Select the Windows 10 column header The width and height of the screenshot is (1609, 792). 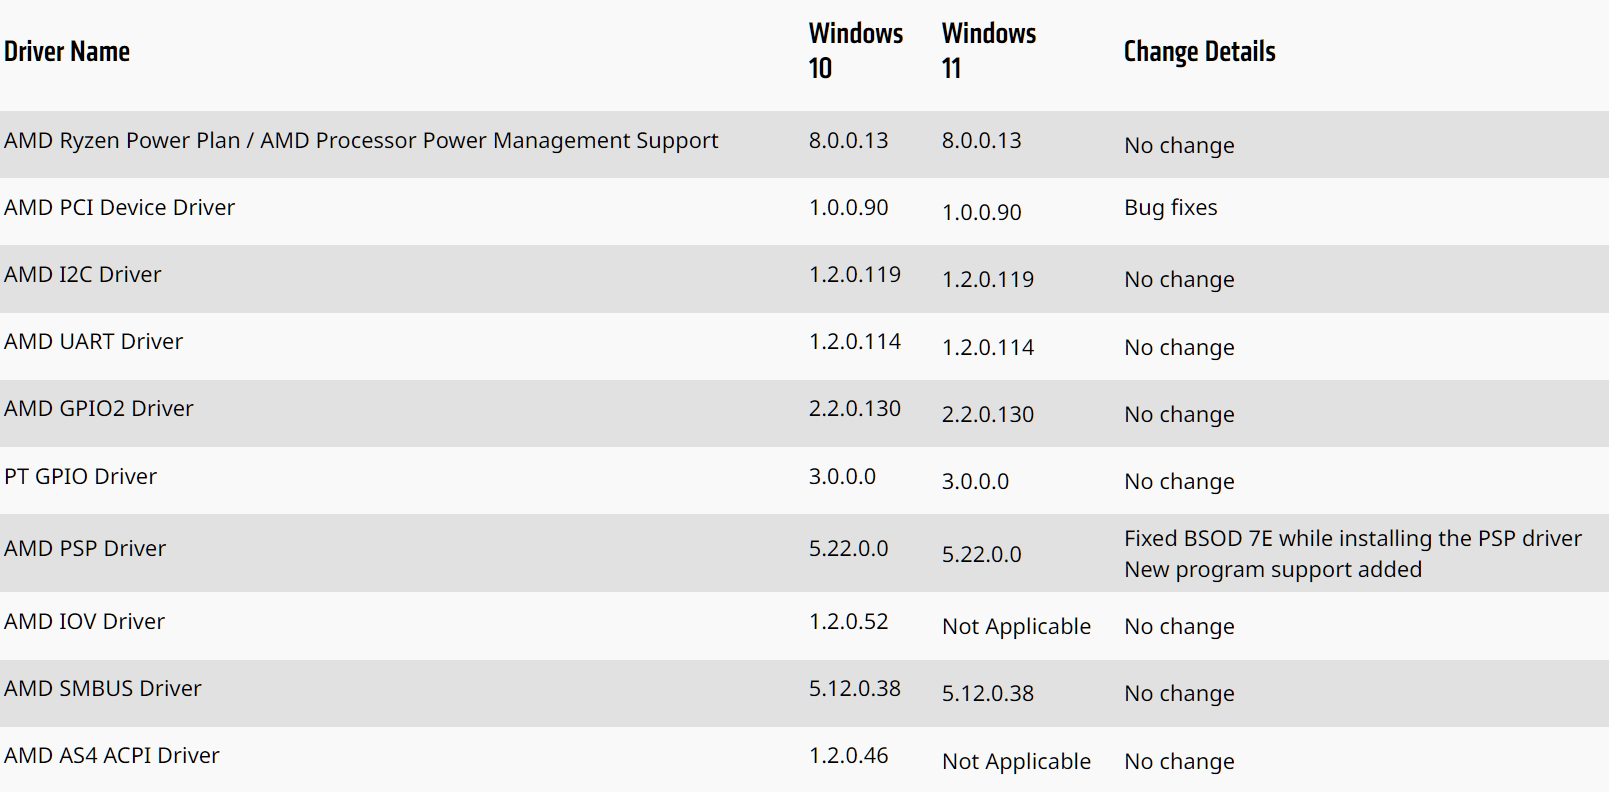856,51
